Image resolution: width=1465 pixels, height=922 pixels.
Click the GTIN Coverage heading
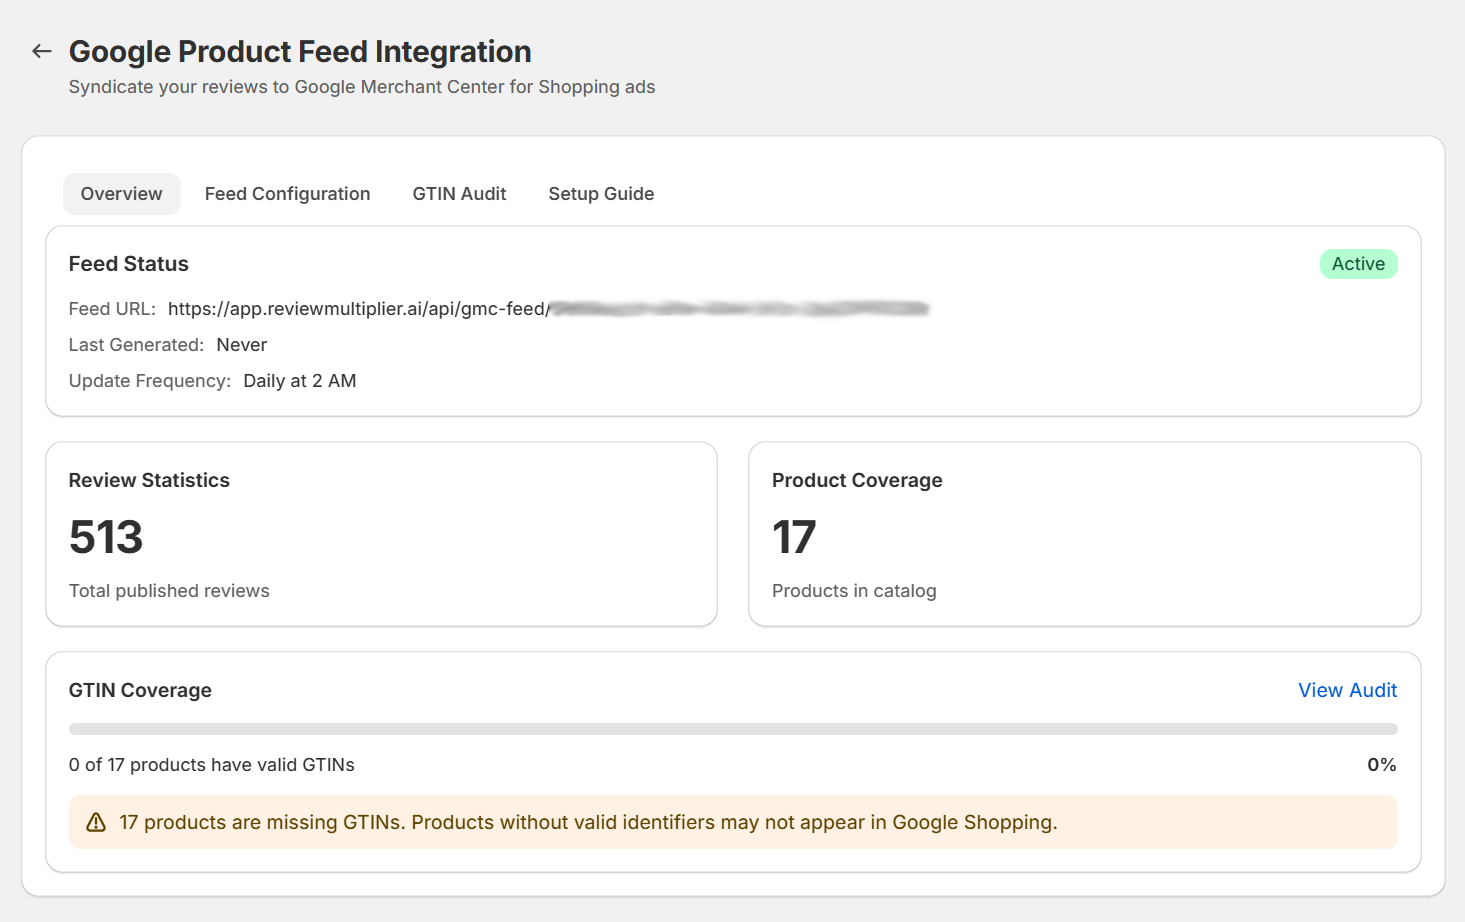(x=140, y=690)
